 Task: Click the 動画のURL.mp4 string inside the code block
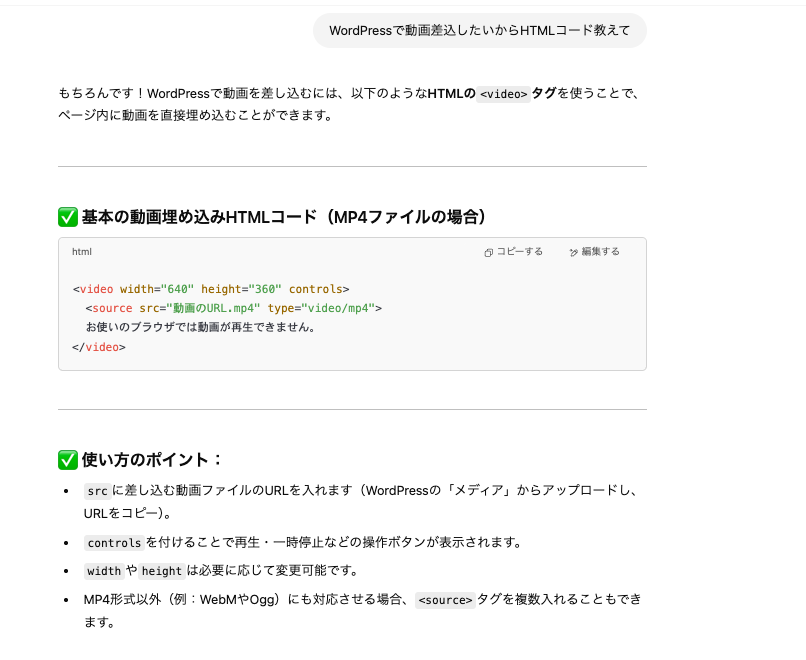pos(213,308)
